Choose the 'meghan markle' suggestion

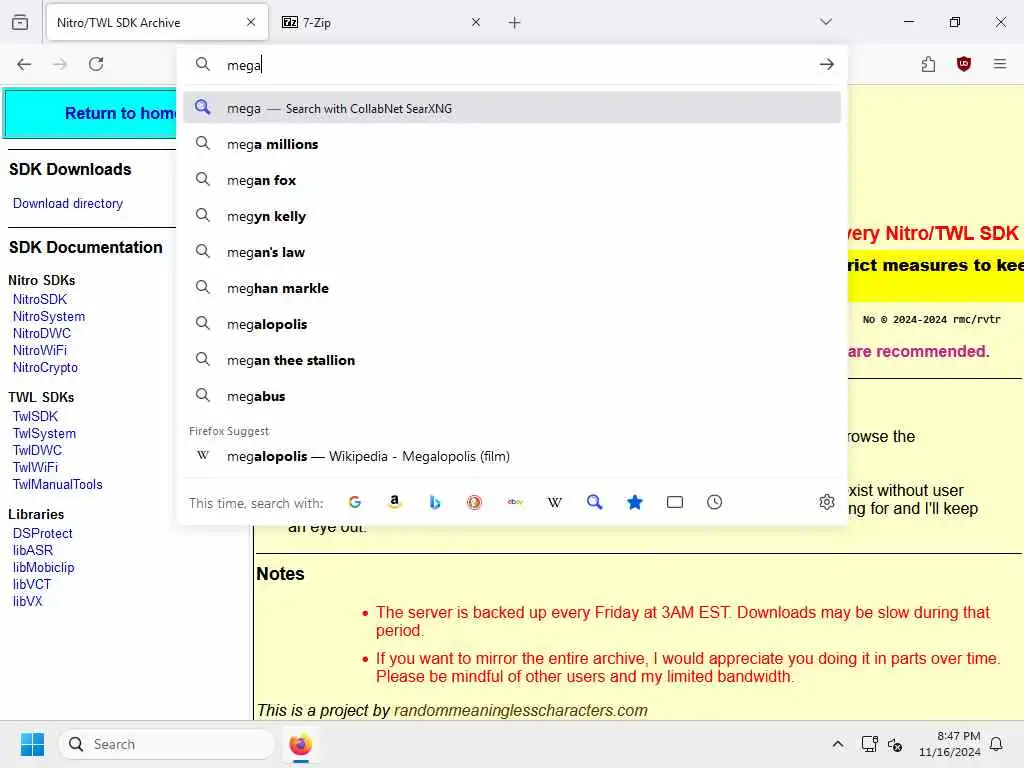(x=512, y=288)
